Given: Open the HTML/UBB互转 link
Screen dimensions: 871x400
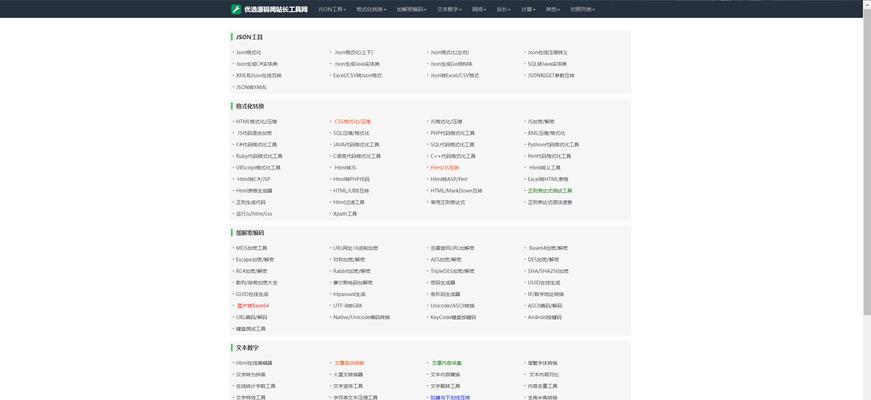Looking at the screenshot, I should pos(351,191).
